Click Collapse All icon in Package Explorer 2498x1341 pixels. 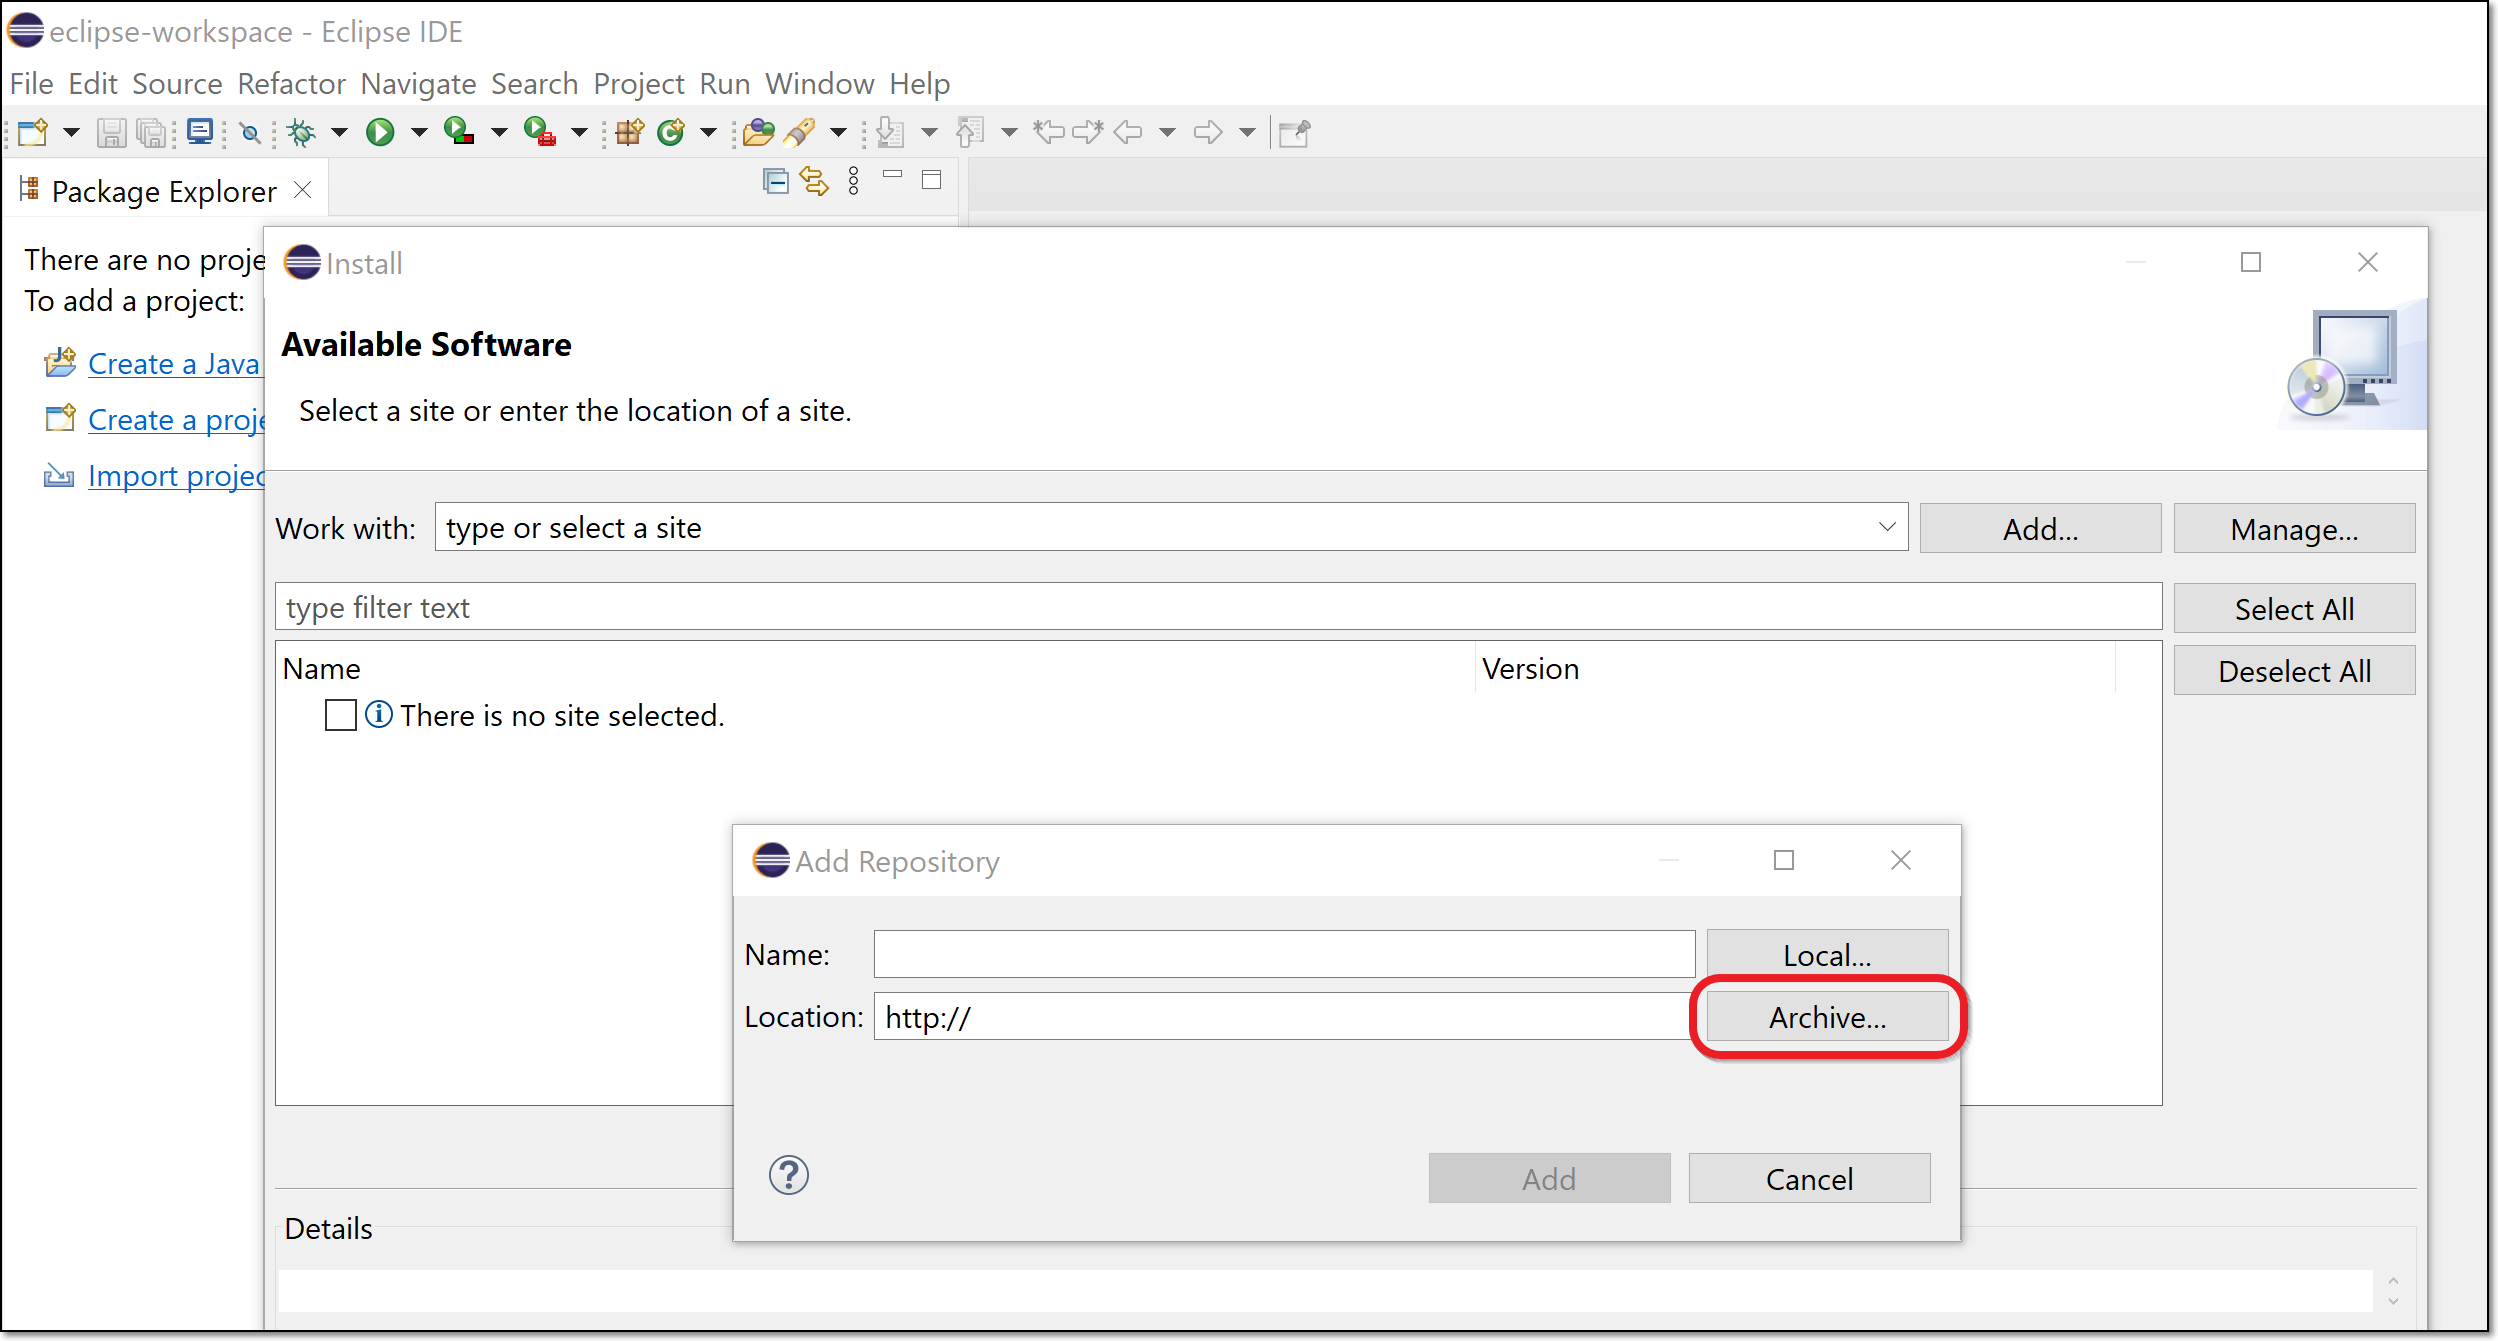click(x=776, y=181)
